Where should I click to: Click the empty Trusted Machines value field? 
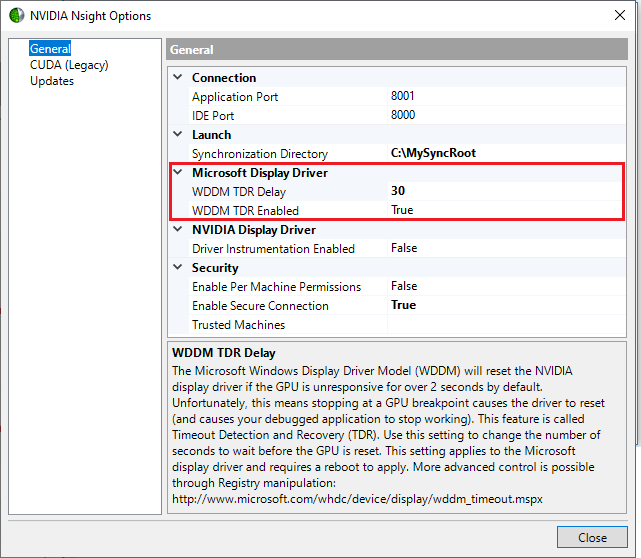tap(506, 325)
